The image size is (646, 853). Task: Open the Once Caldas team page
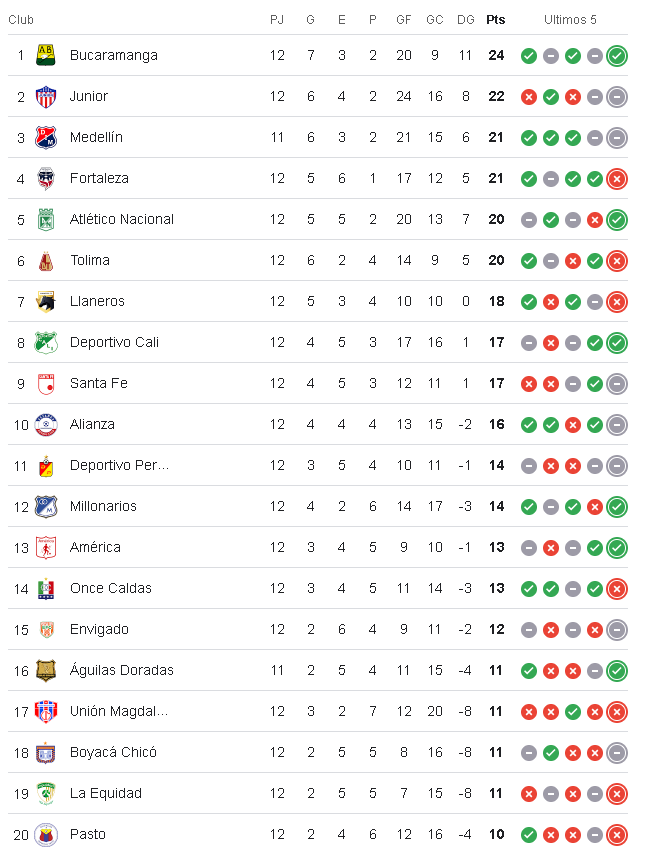pos(110,588)
